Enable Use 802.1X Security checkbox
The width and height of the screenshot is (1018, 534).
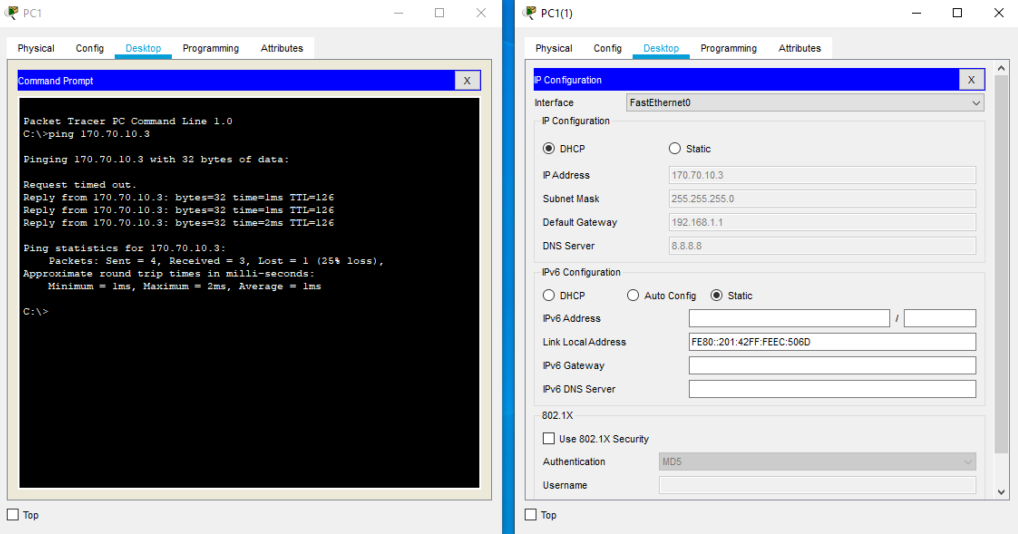(549, 439)
